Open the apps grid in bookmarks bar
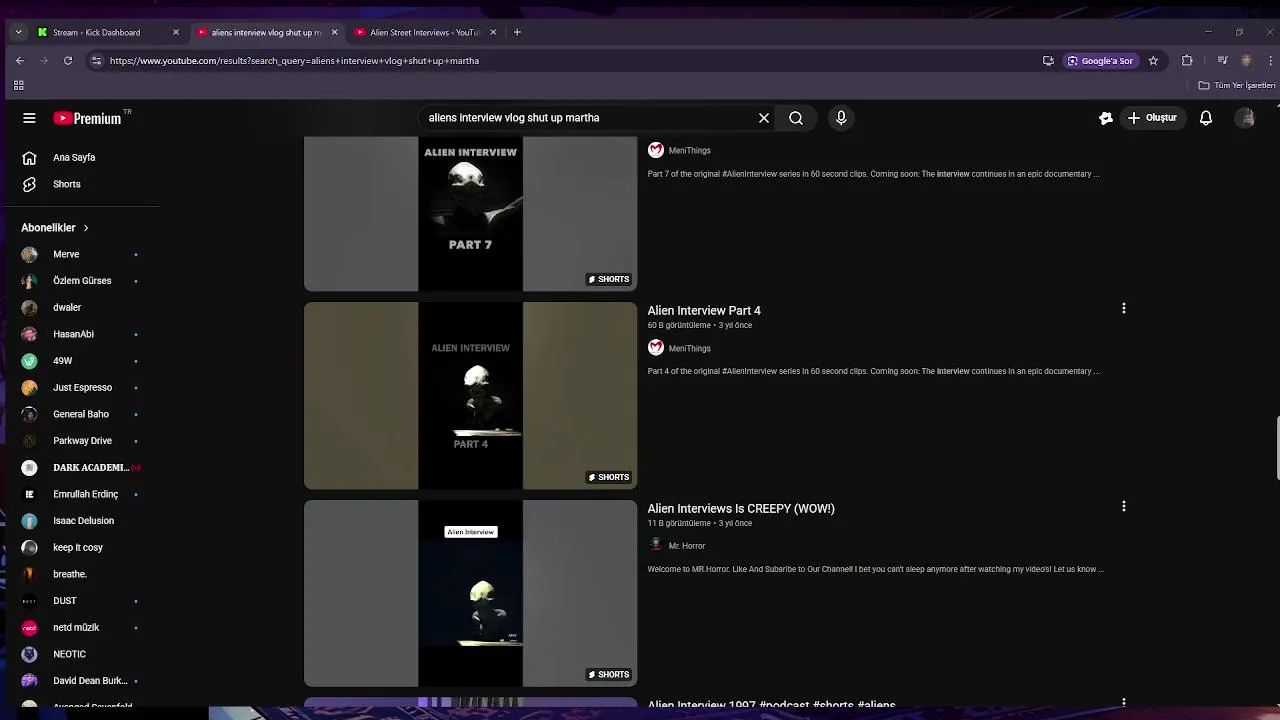The width and height of the screenshot is (1280, 720). [18, 85]
